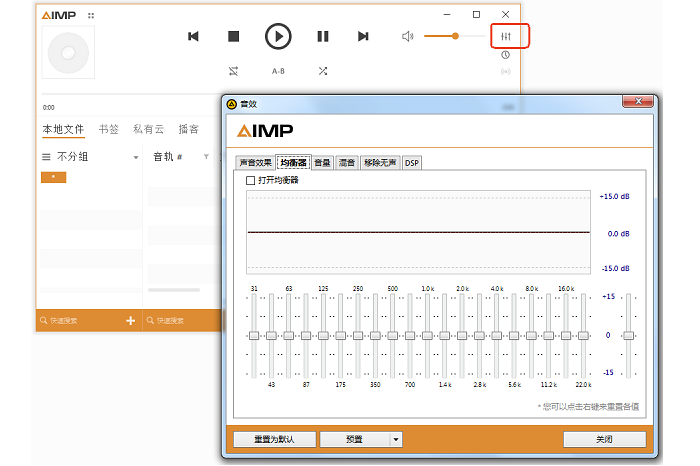Viewport: 700px width, 466px height.
Task: Toggle the repeat playback icon
Action: (233, 71)
